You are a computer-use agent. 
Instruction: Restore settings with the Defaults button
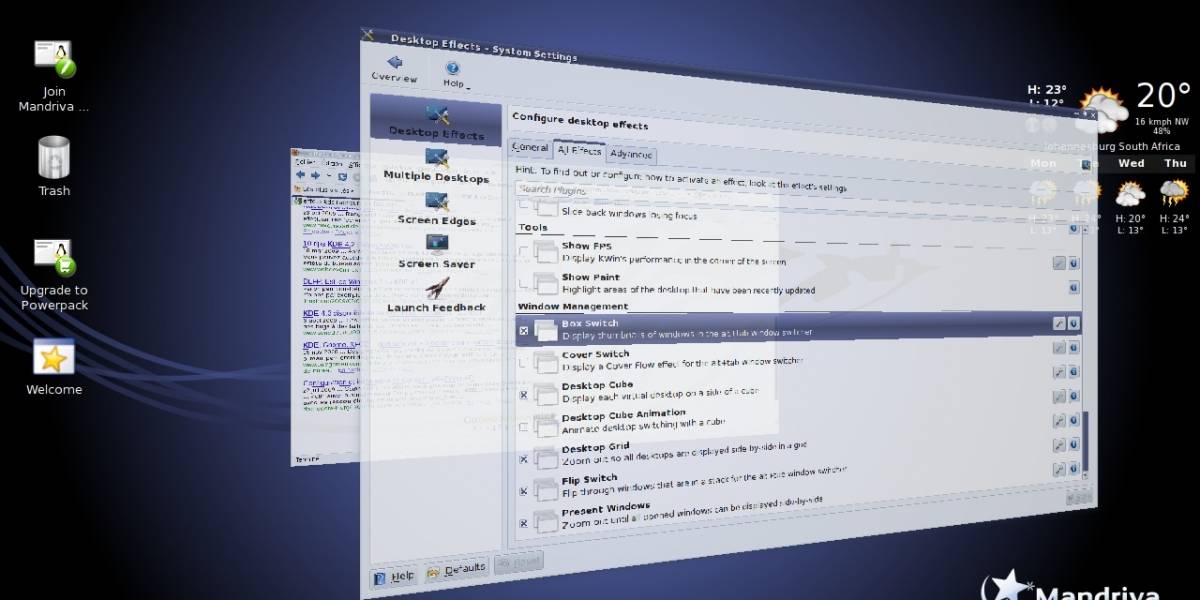457,570
